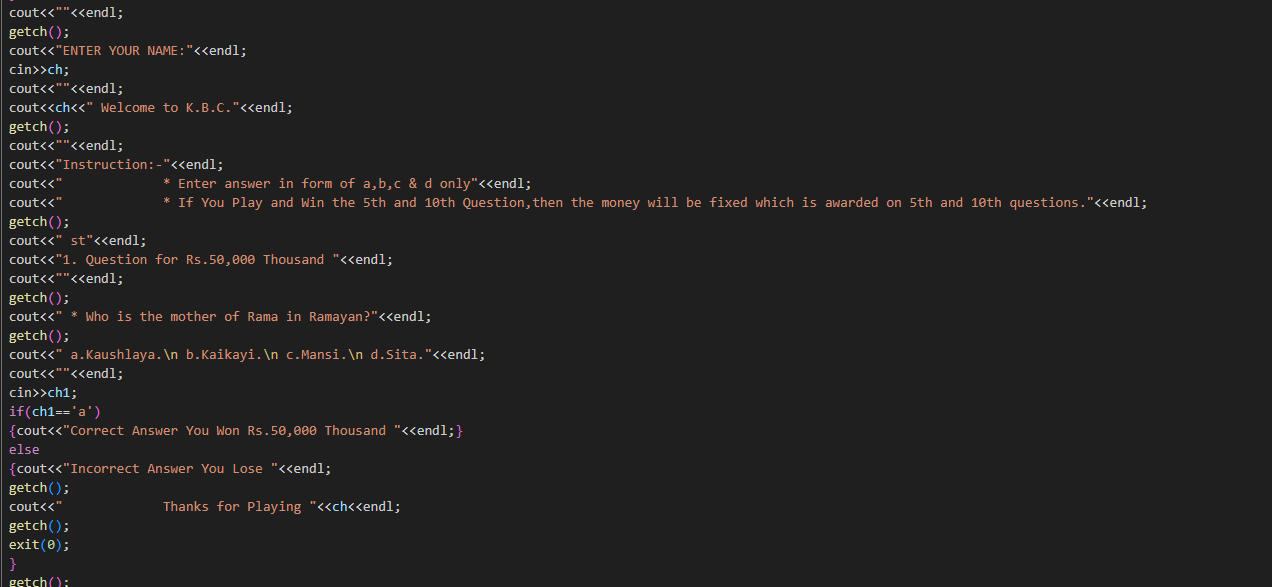The height and width of the screenshot is (587, 1272).
Task: Click the getch(); line above ENTER YOUR NAME
Action: click(x=40, y=32)
